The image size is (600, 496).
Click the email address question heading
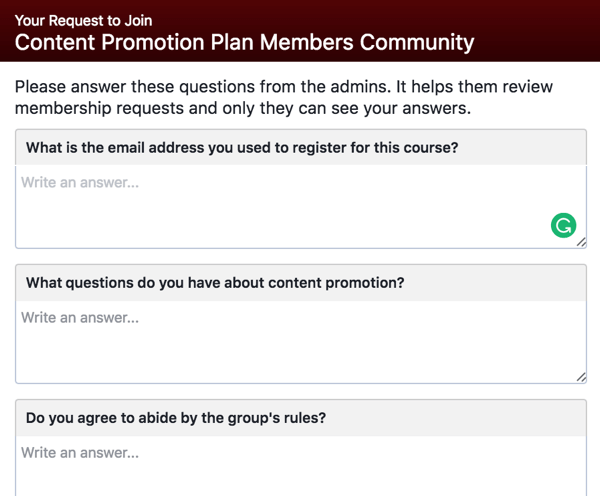pyautogui.click(x=242, y=148)
